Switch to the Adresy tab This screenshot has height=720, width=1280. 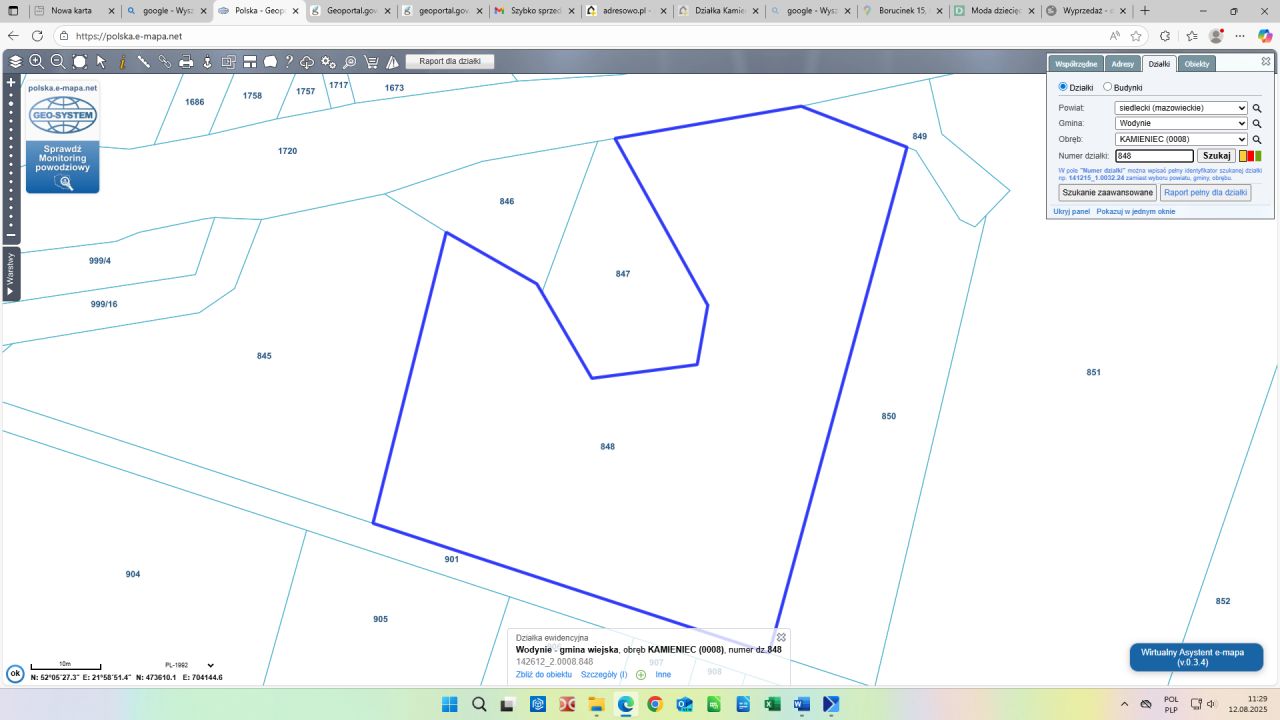tap(1123, 63)
